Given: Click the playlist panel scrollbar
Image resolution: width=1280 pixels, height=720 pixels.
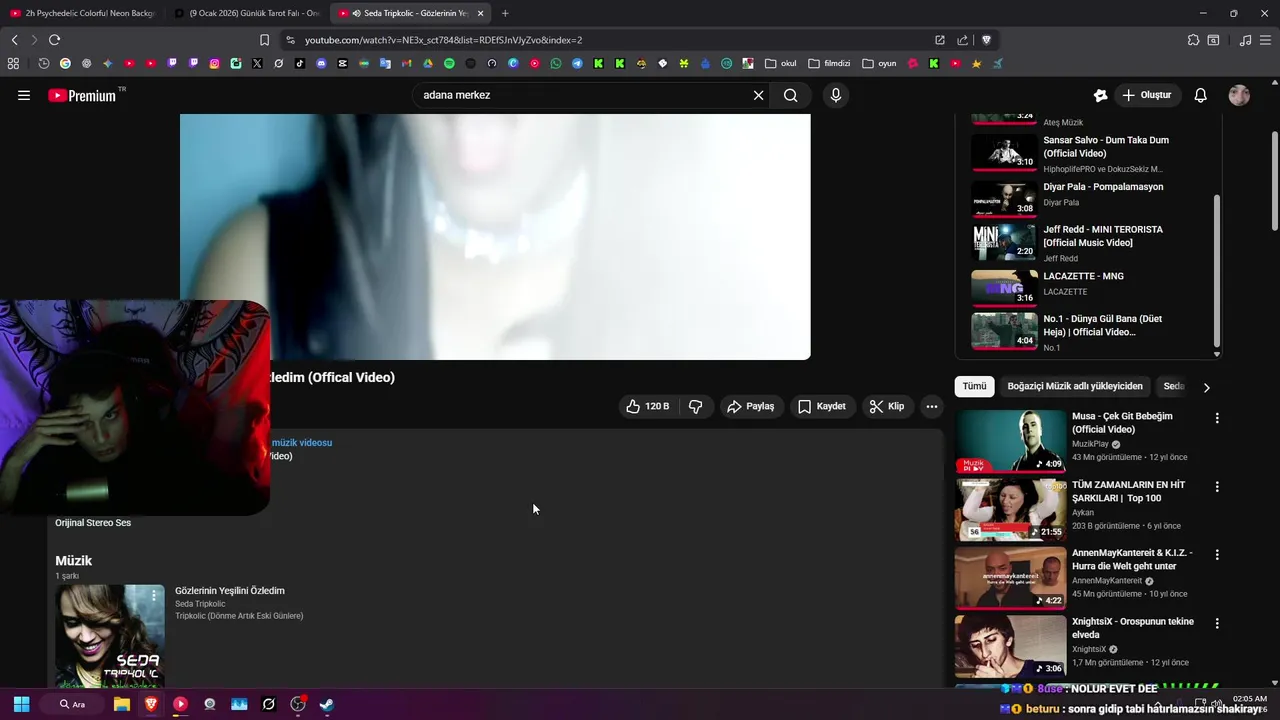Looking at the screenshot, I should (1217, 270).
